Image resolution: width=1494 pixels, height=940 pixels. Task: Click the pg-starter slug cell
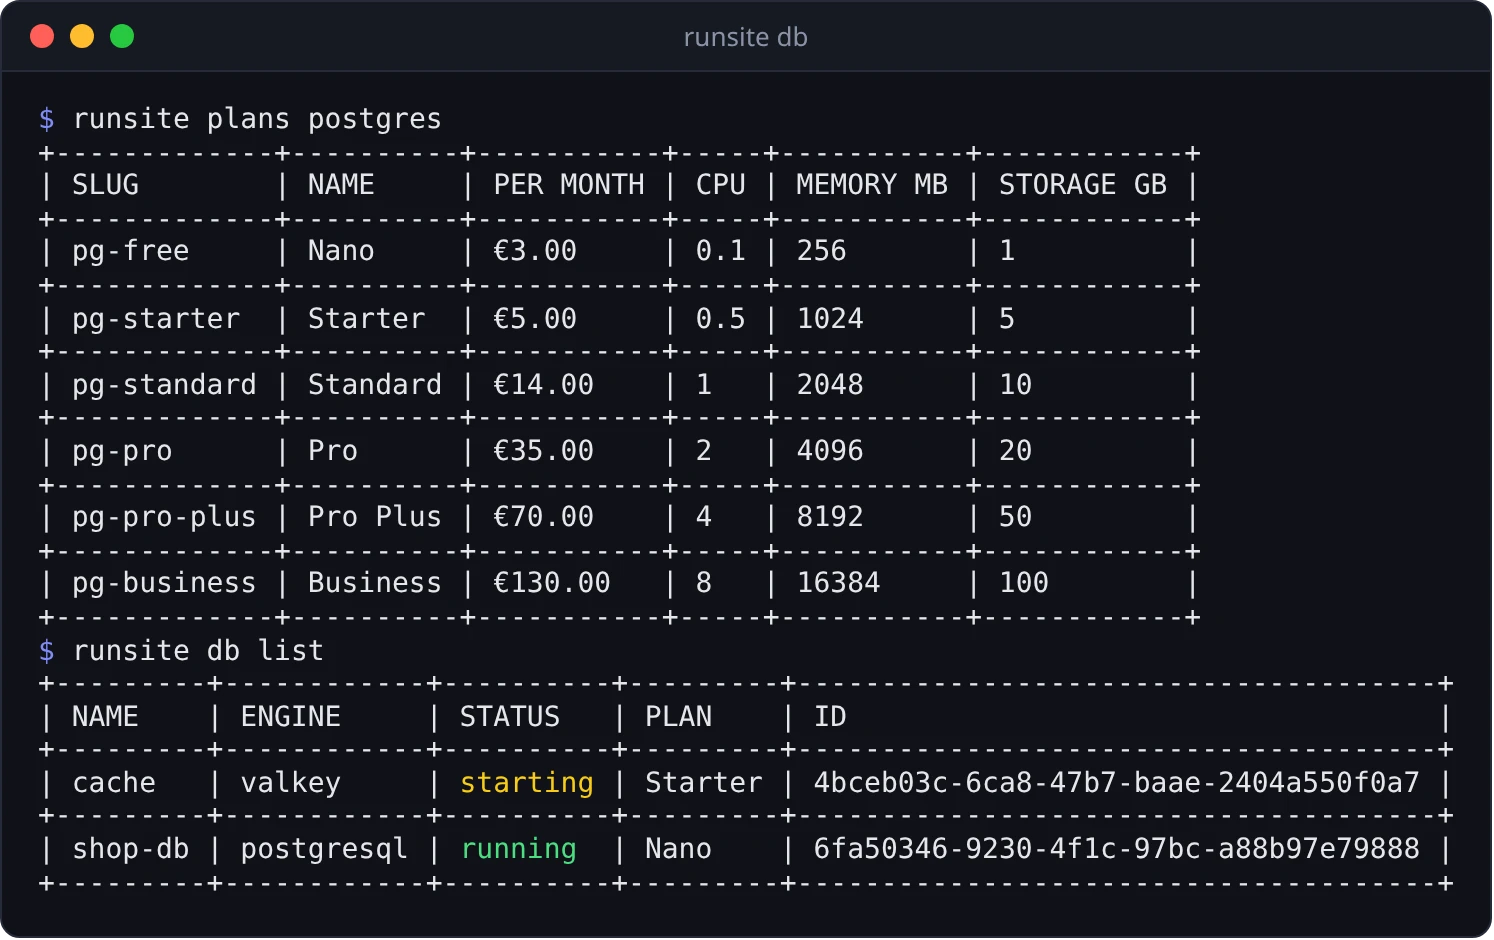pyautogui.click(x=156, y=319)
